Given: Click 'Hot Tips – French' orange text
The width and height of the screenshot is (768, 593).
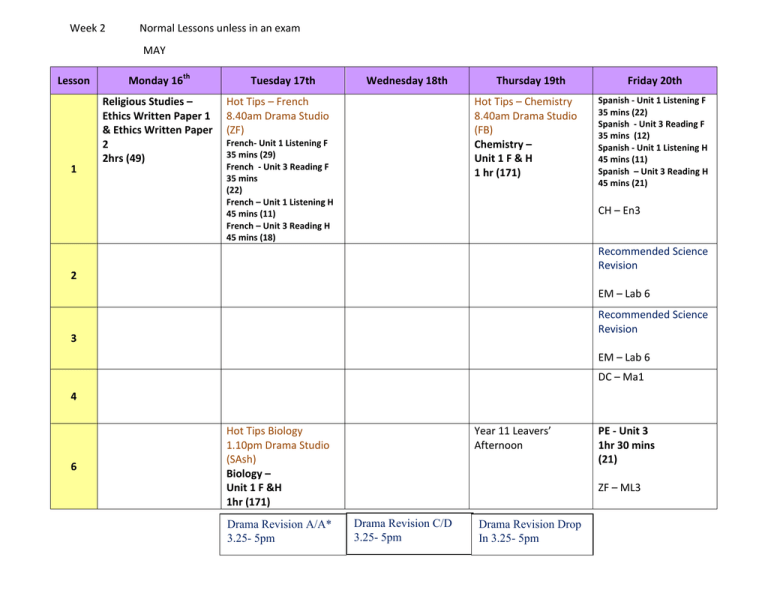Looking at the screenshot, I should click(x=267, y=102).
